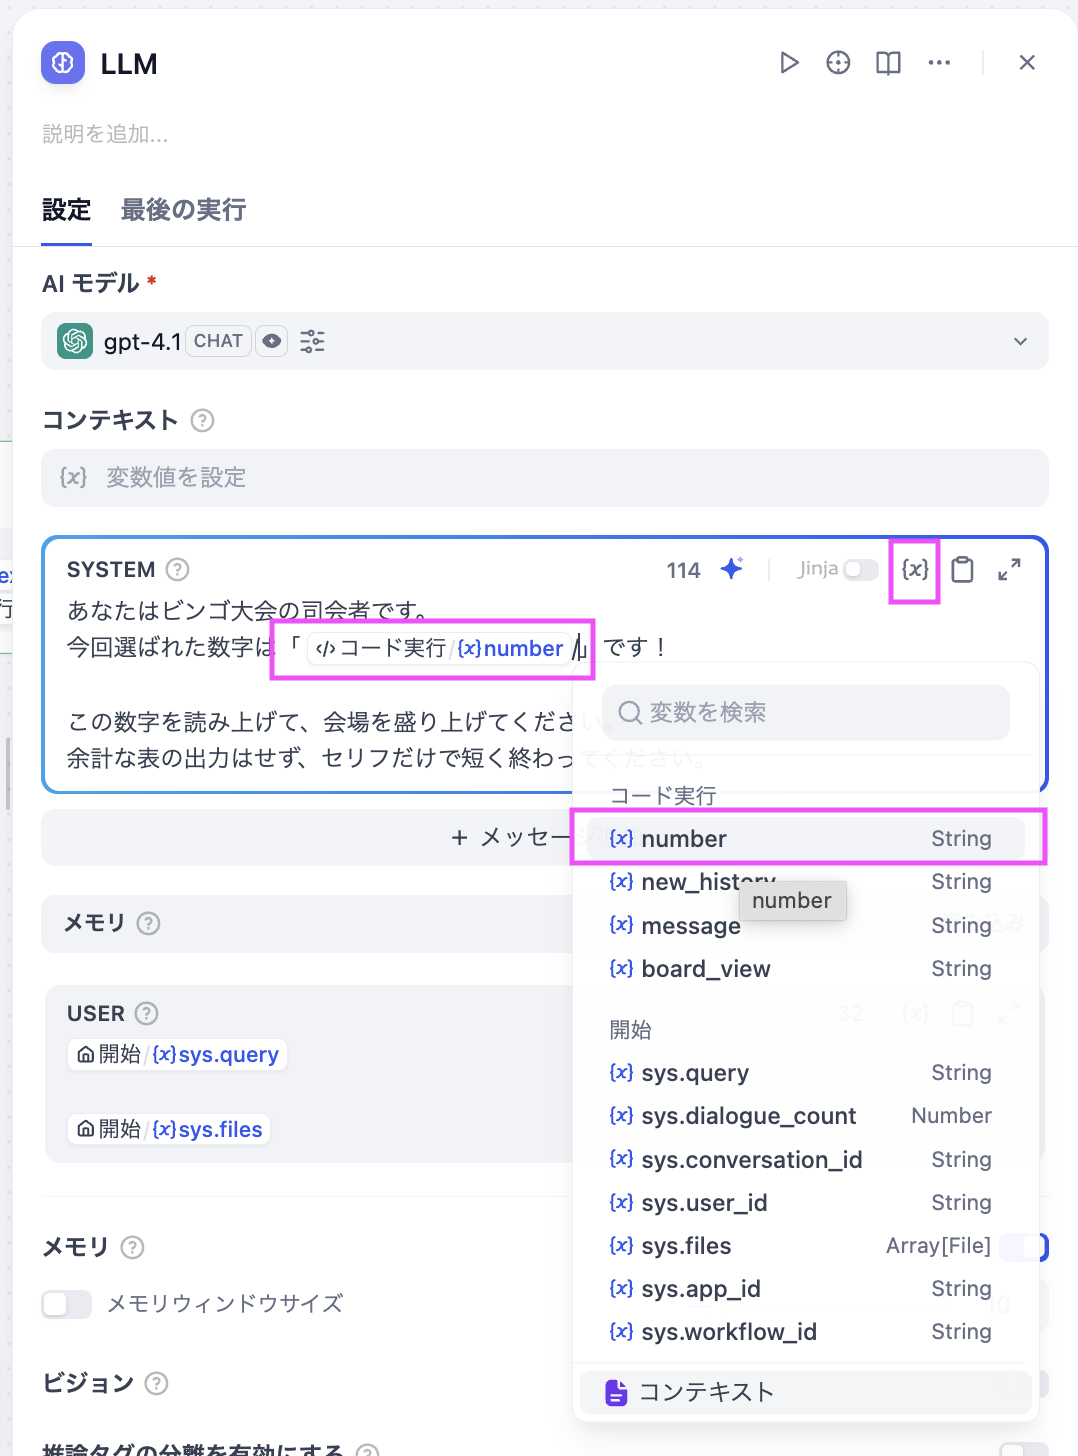Click the model parameter sliders icon

point(312,341)
